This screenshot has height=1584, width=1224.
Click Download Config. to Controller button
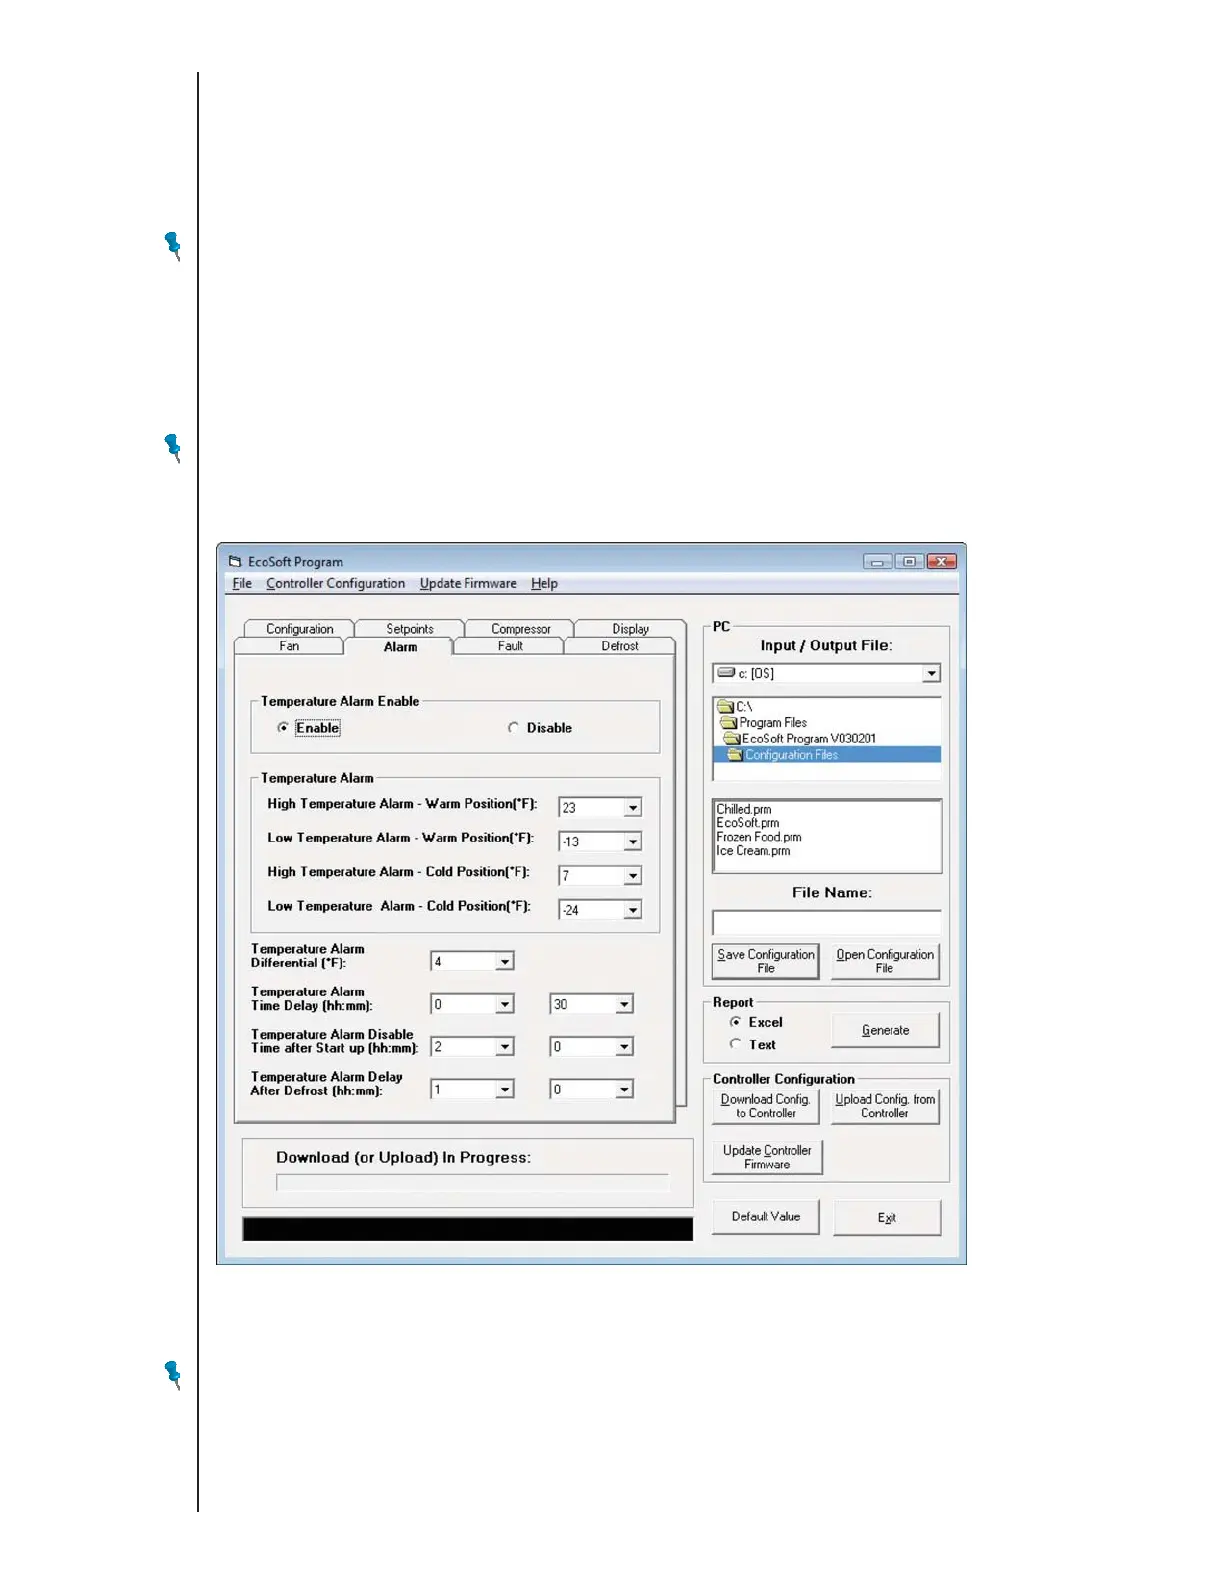pyautogui.click(x=766, y=1106)
